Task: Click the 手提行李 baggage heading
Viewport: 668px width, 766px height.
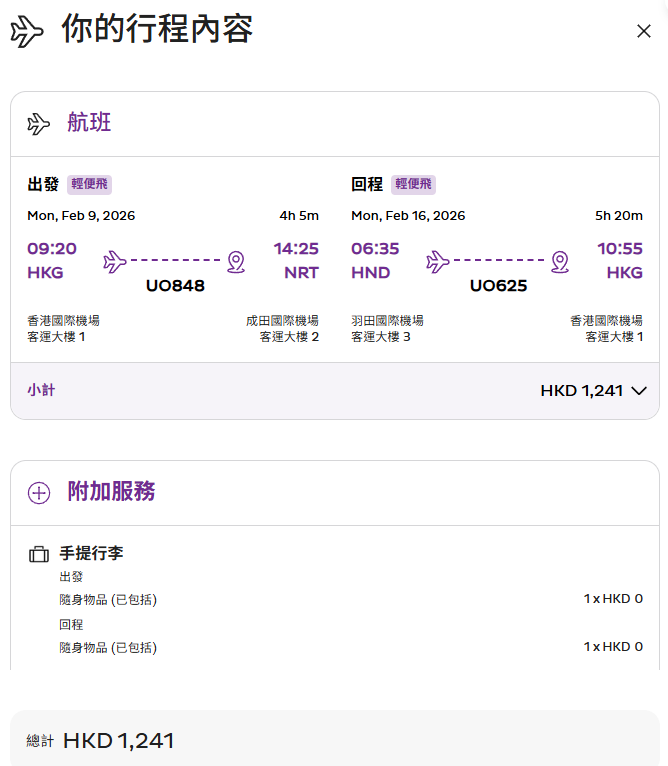Action: point(92,553)
